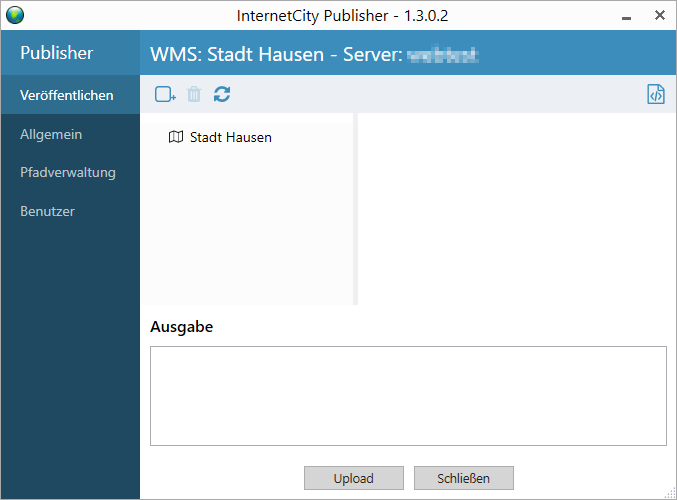
Task: Go to the Benutzer section
Action: pos(70,211)
